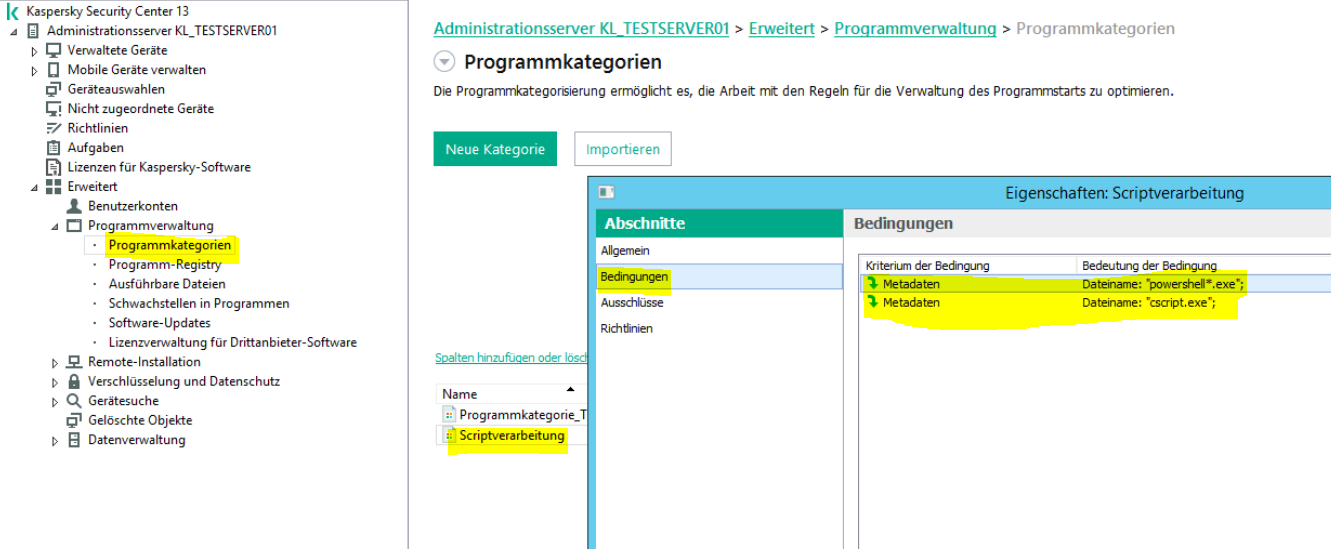Screen dimensions: 1331x549
Task: Click the Programmkategorie_T row icon in list
Action: (449, 414)
